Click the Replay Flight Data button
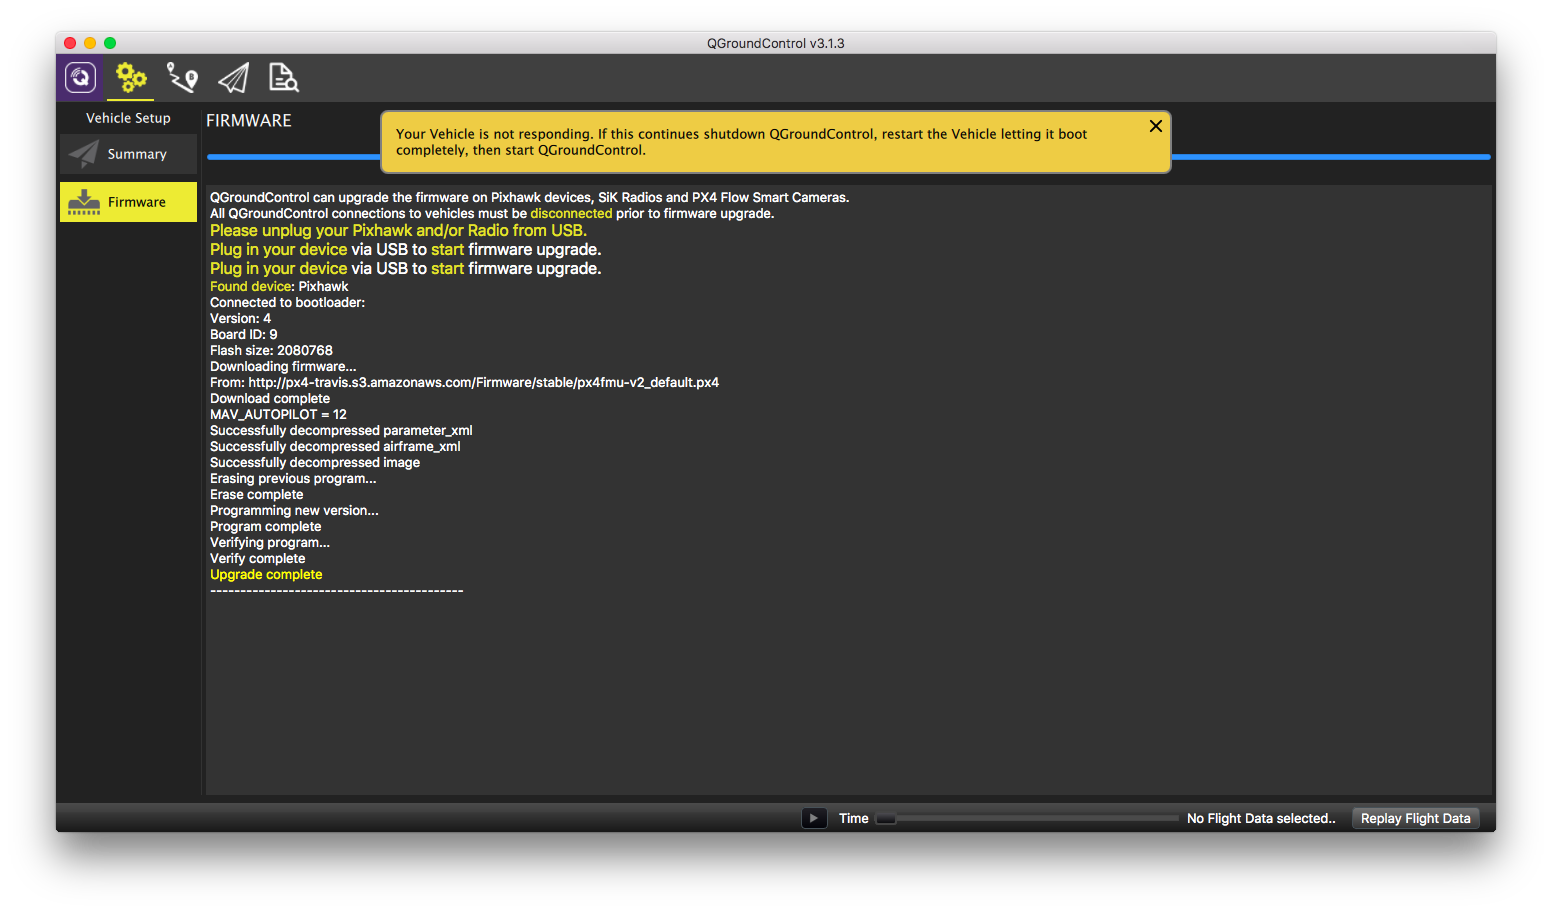The height and width of the screenshot is (912, 1552). click(x=1415, y=818)
